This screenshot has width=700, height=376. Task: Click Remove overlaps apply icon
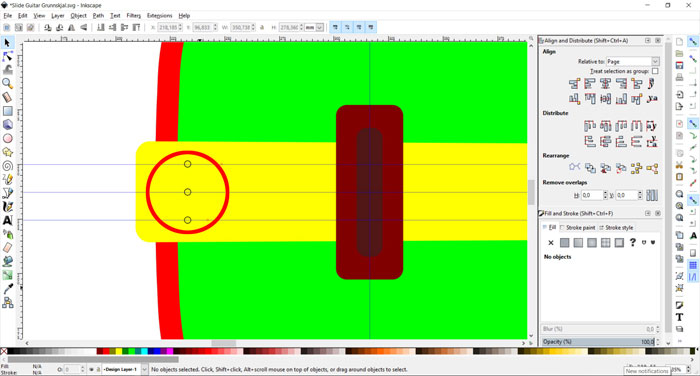point(652,195)
